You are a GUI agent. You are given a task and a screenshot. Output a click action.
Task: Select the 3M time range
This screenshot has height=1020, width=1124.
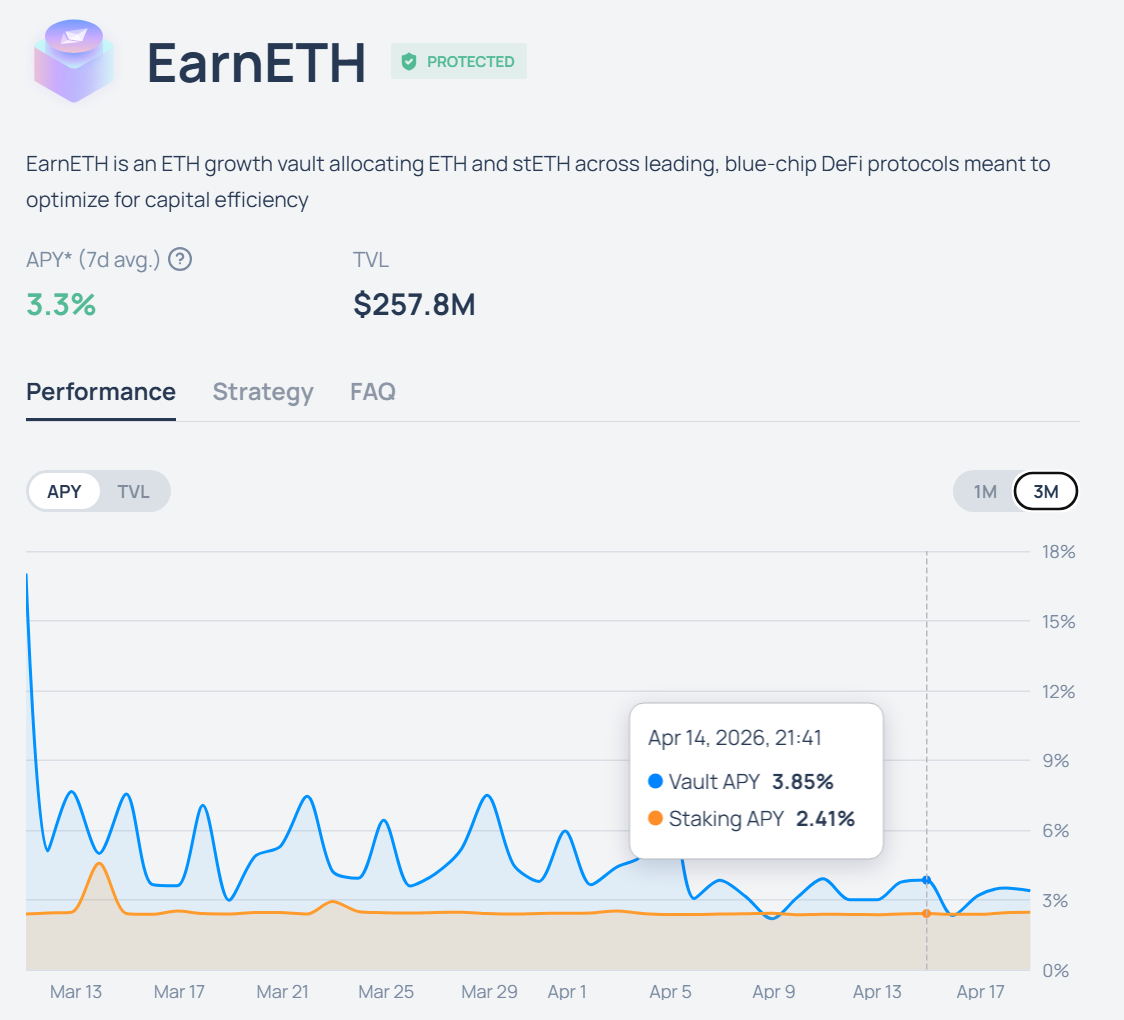[x=1045, y=491]
